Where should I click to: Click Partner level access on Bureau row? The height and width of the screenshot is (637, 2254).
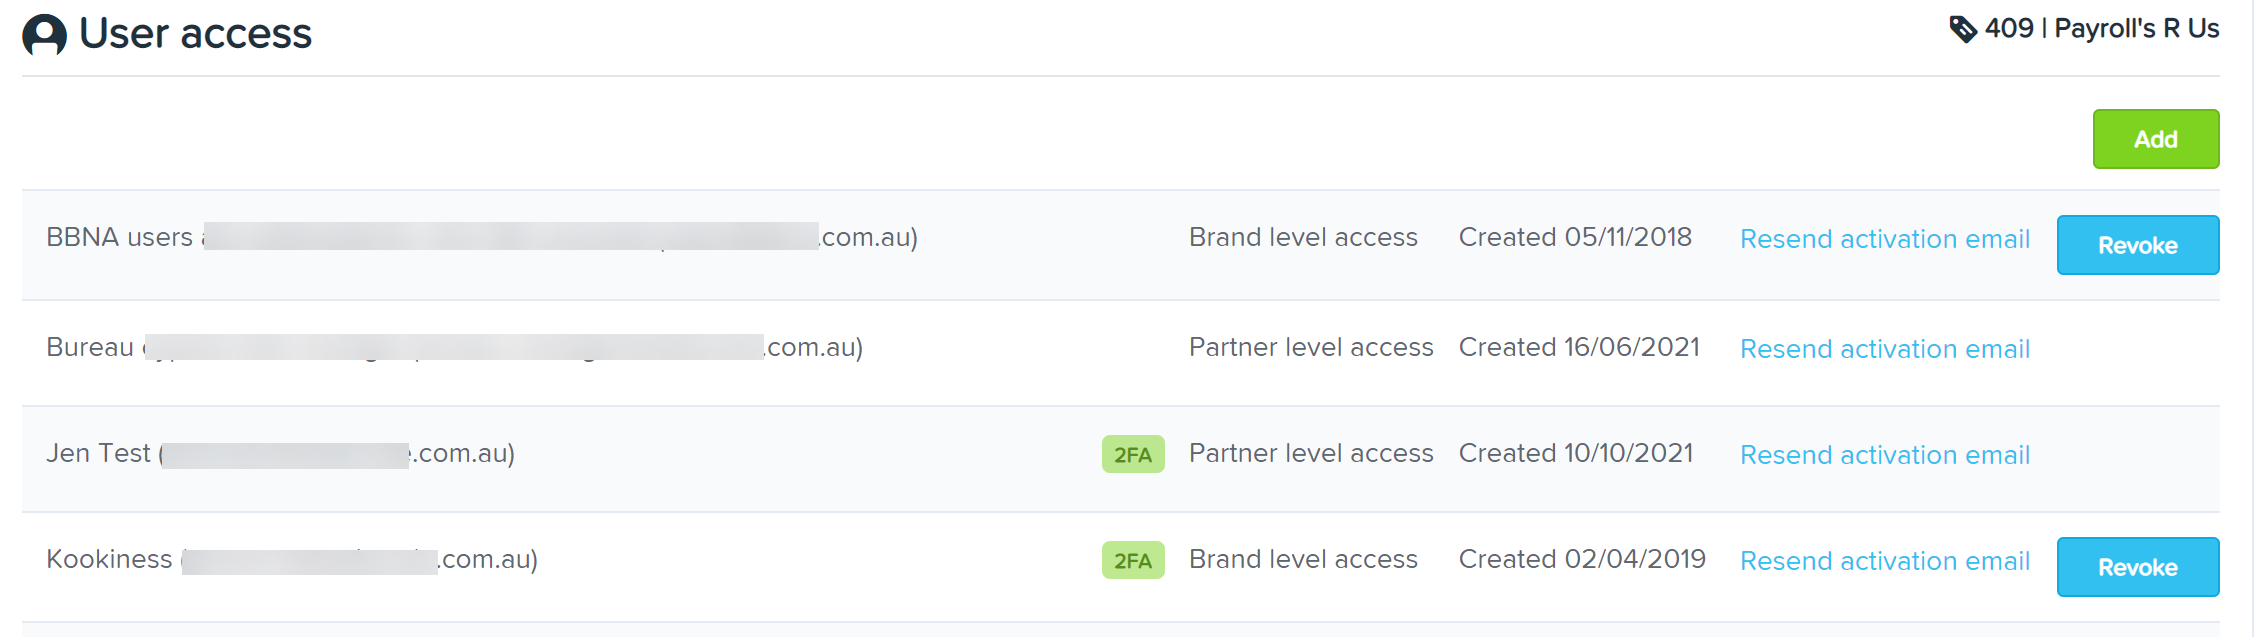pos(1311,347)
